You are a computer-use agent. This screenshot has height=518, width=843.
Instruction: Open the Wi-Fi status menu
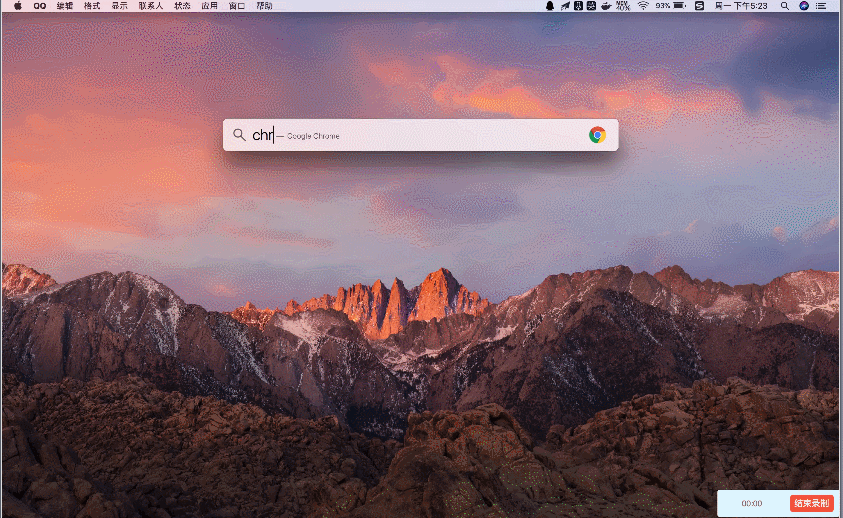click(x=643, y=6)
